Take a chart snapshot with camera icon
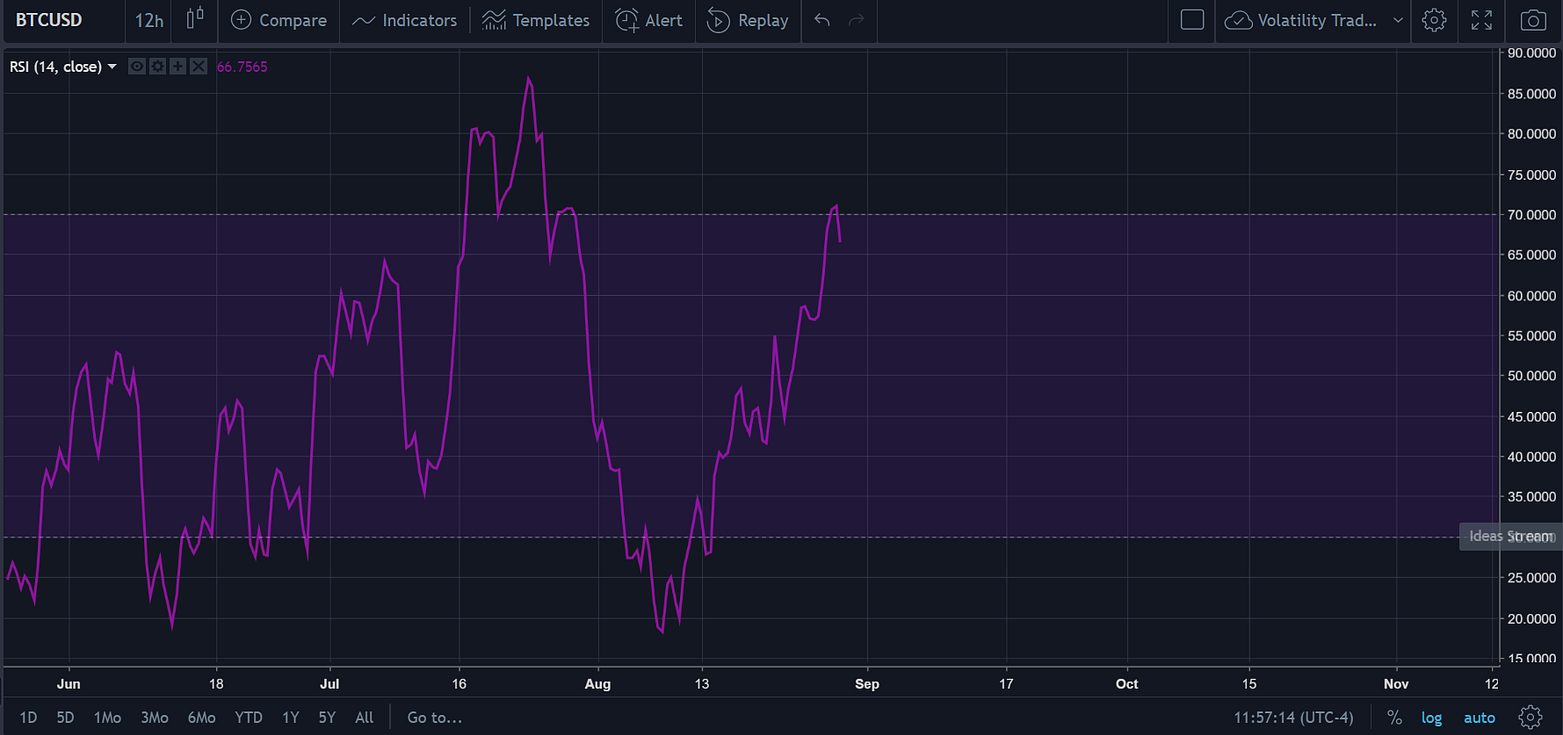 [x=1532, y=20]
